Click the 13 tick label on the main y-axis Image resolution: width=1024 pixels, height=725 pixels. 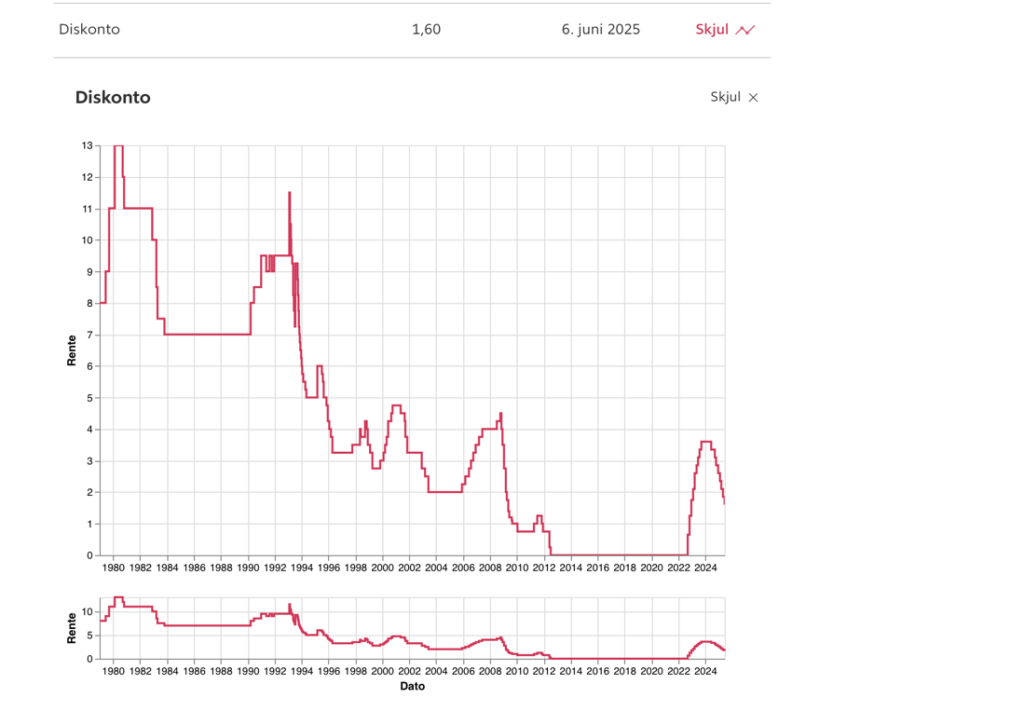[88, 146]
